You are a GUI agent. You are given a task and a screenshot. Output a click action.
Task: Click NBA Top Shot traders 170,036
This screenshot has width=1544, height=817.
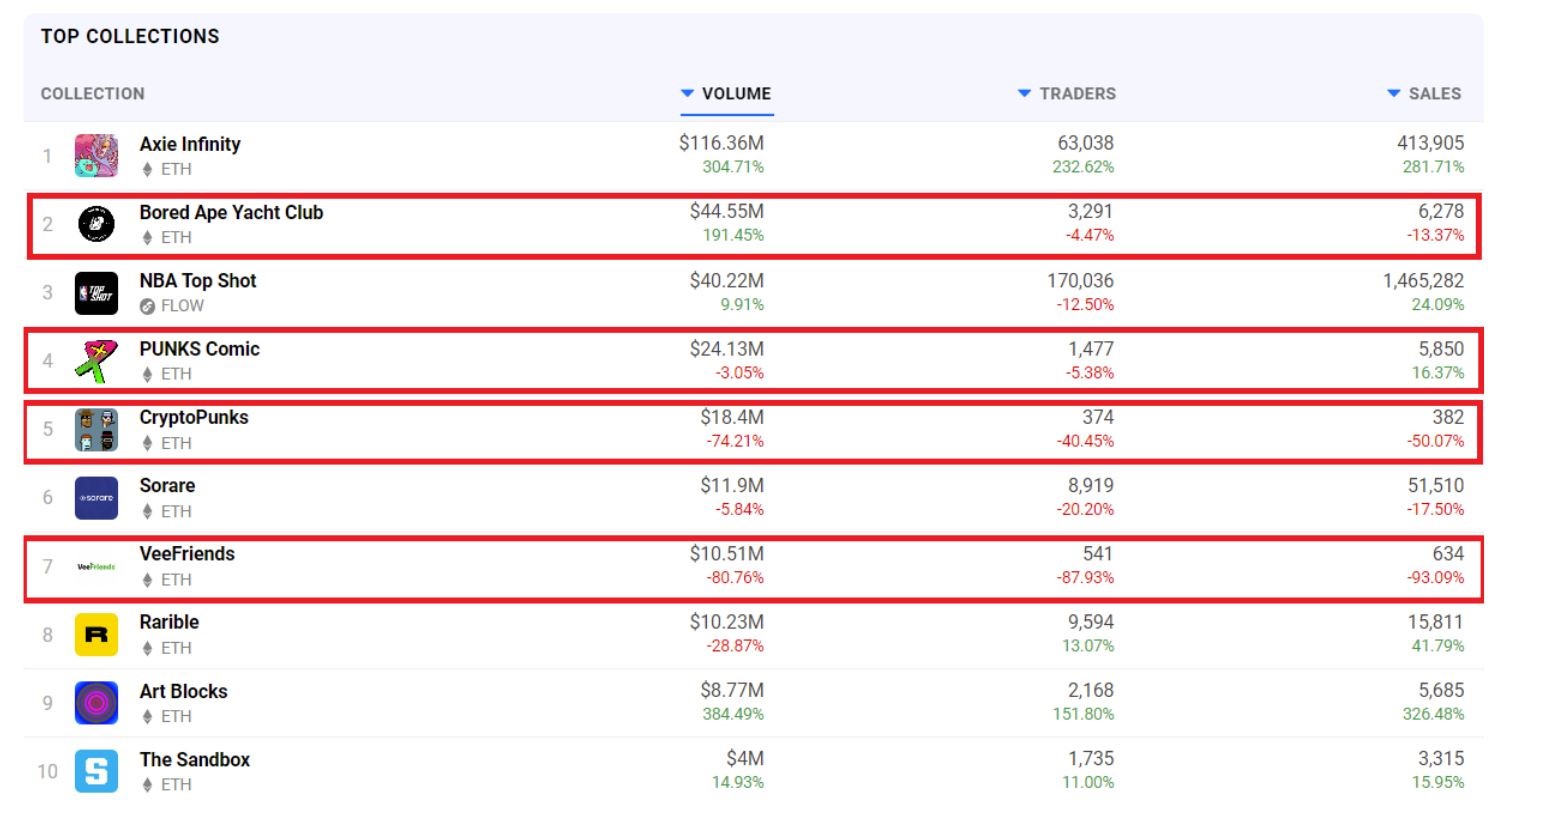point(1080,281)
